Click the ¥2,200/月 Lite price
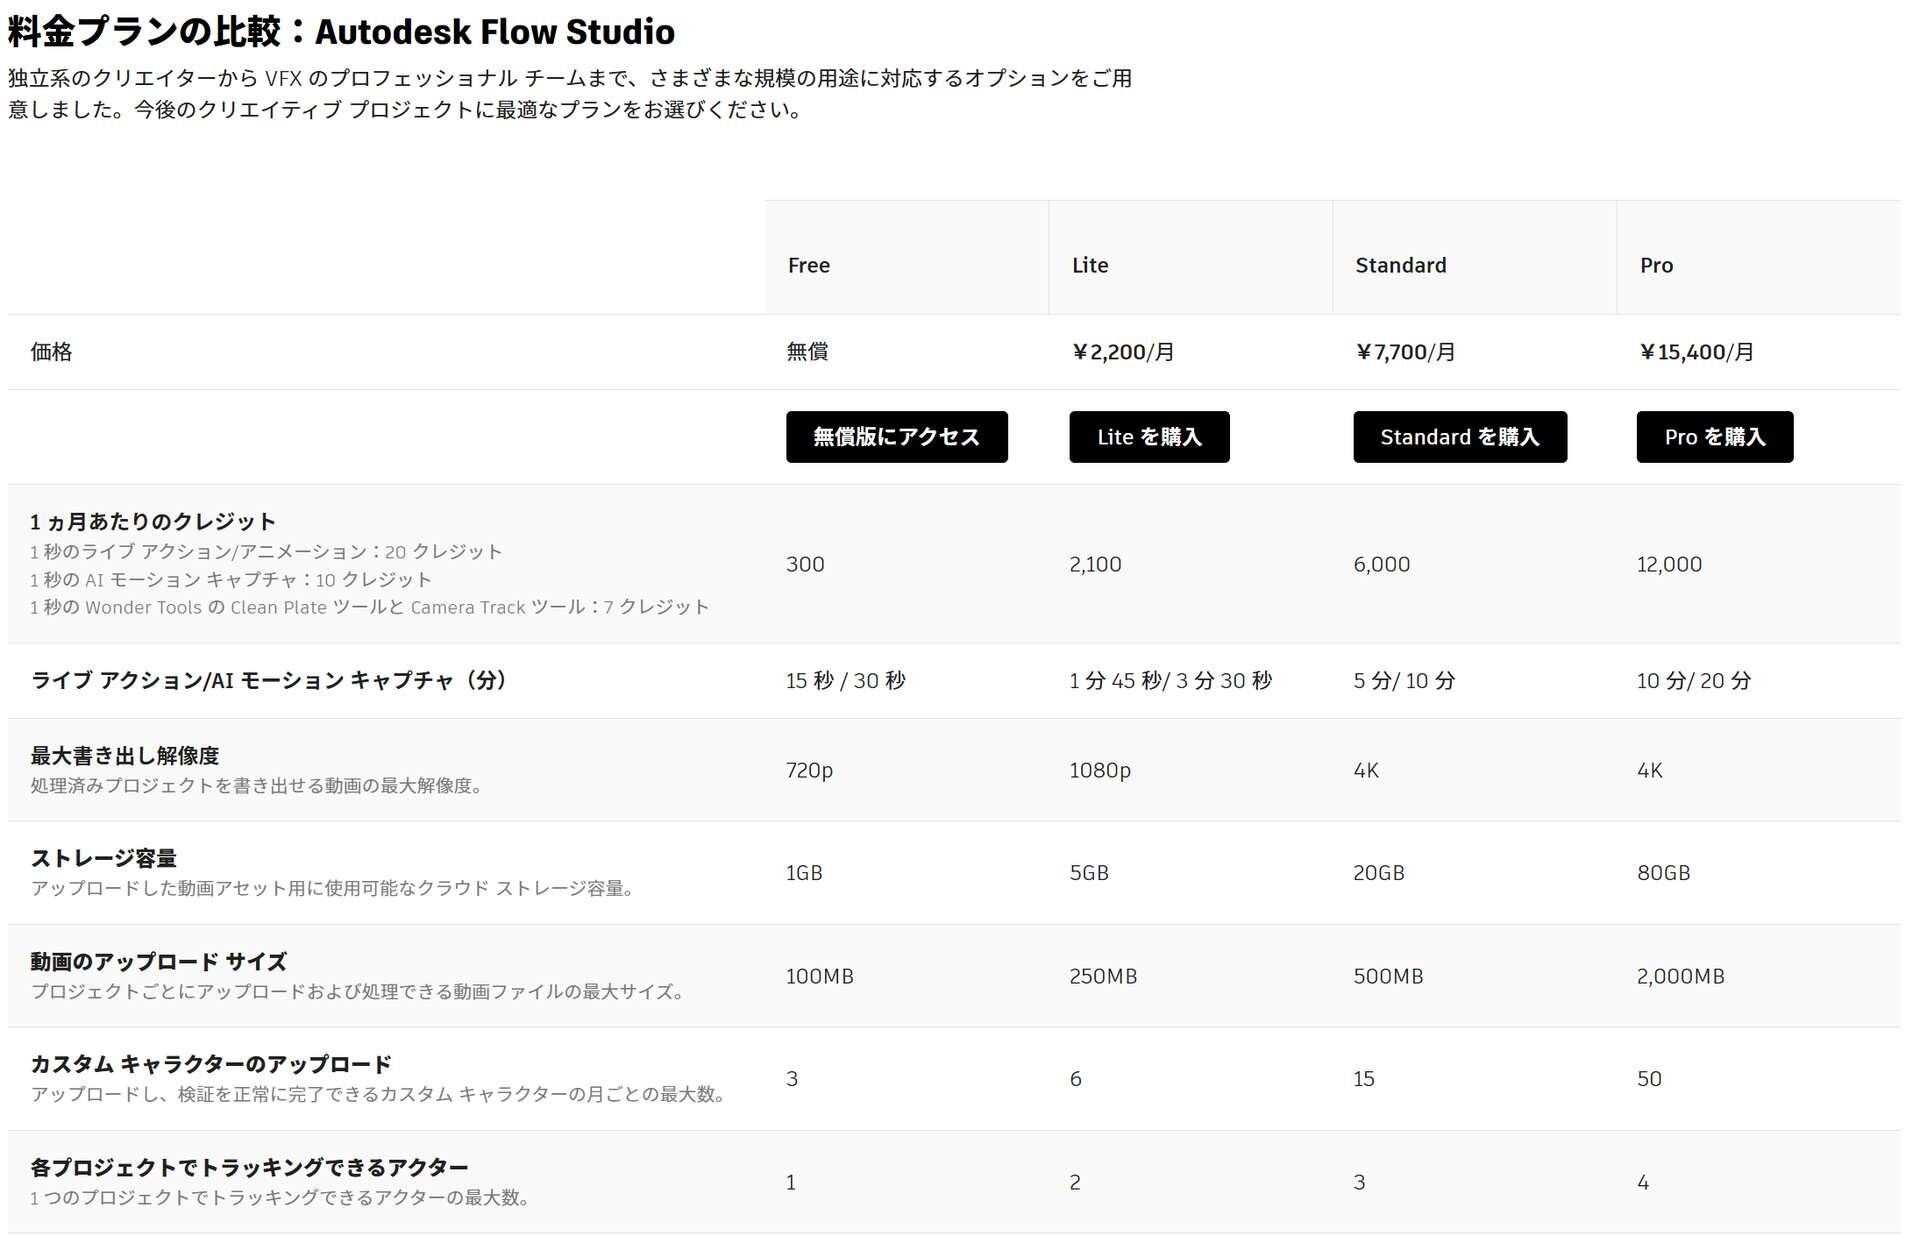This screenshot has width=1920, height=1236. pos(1122,352)
